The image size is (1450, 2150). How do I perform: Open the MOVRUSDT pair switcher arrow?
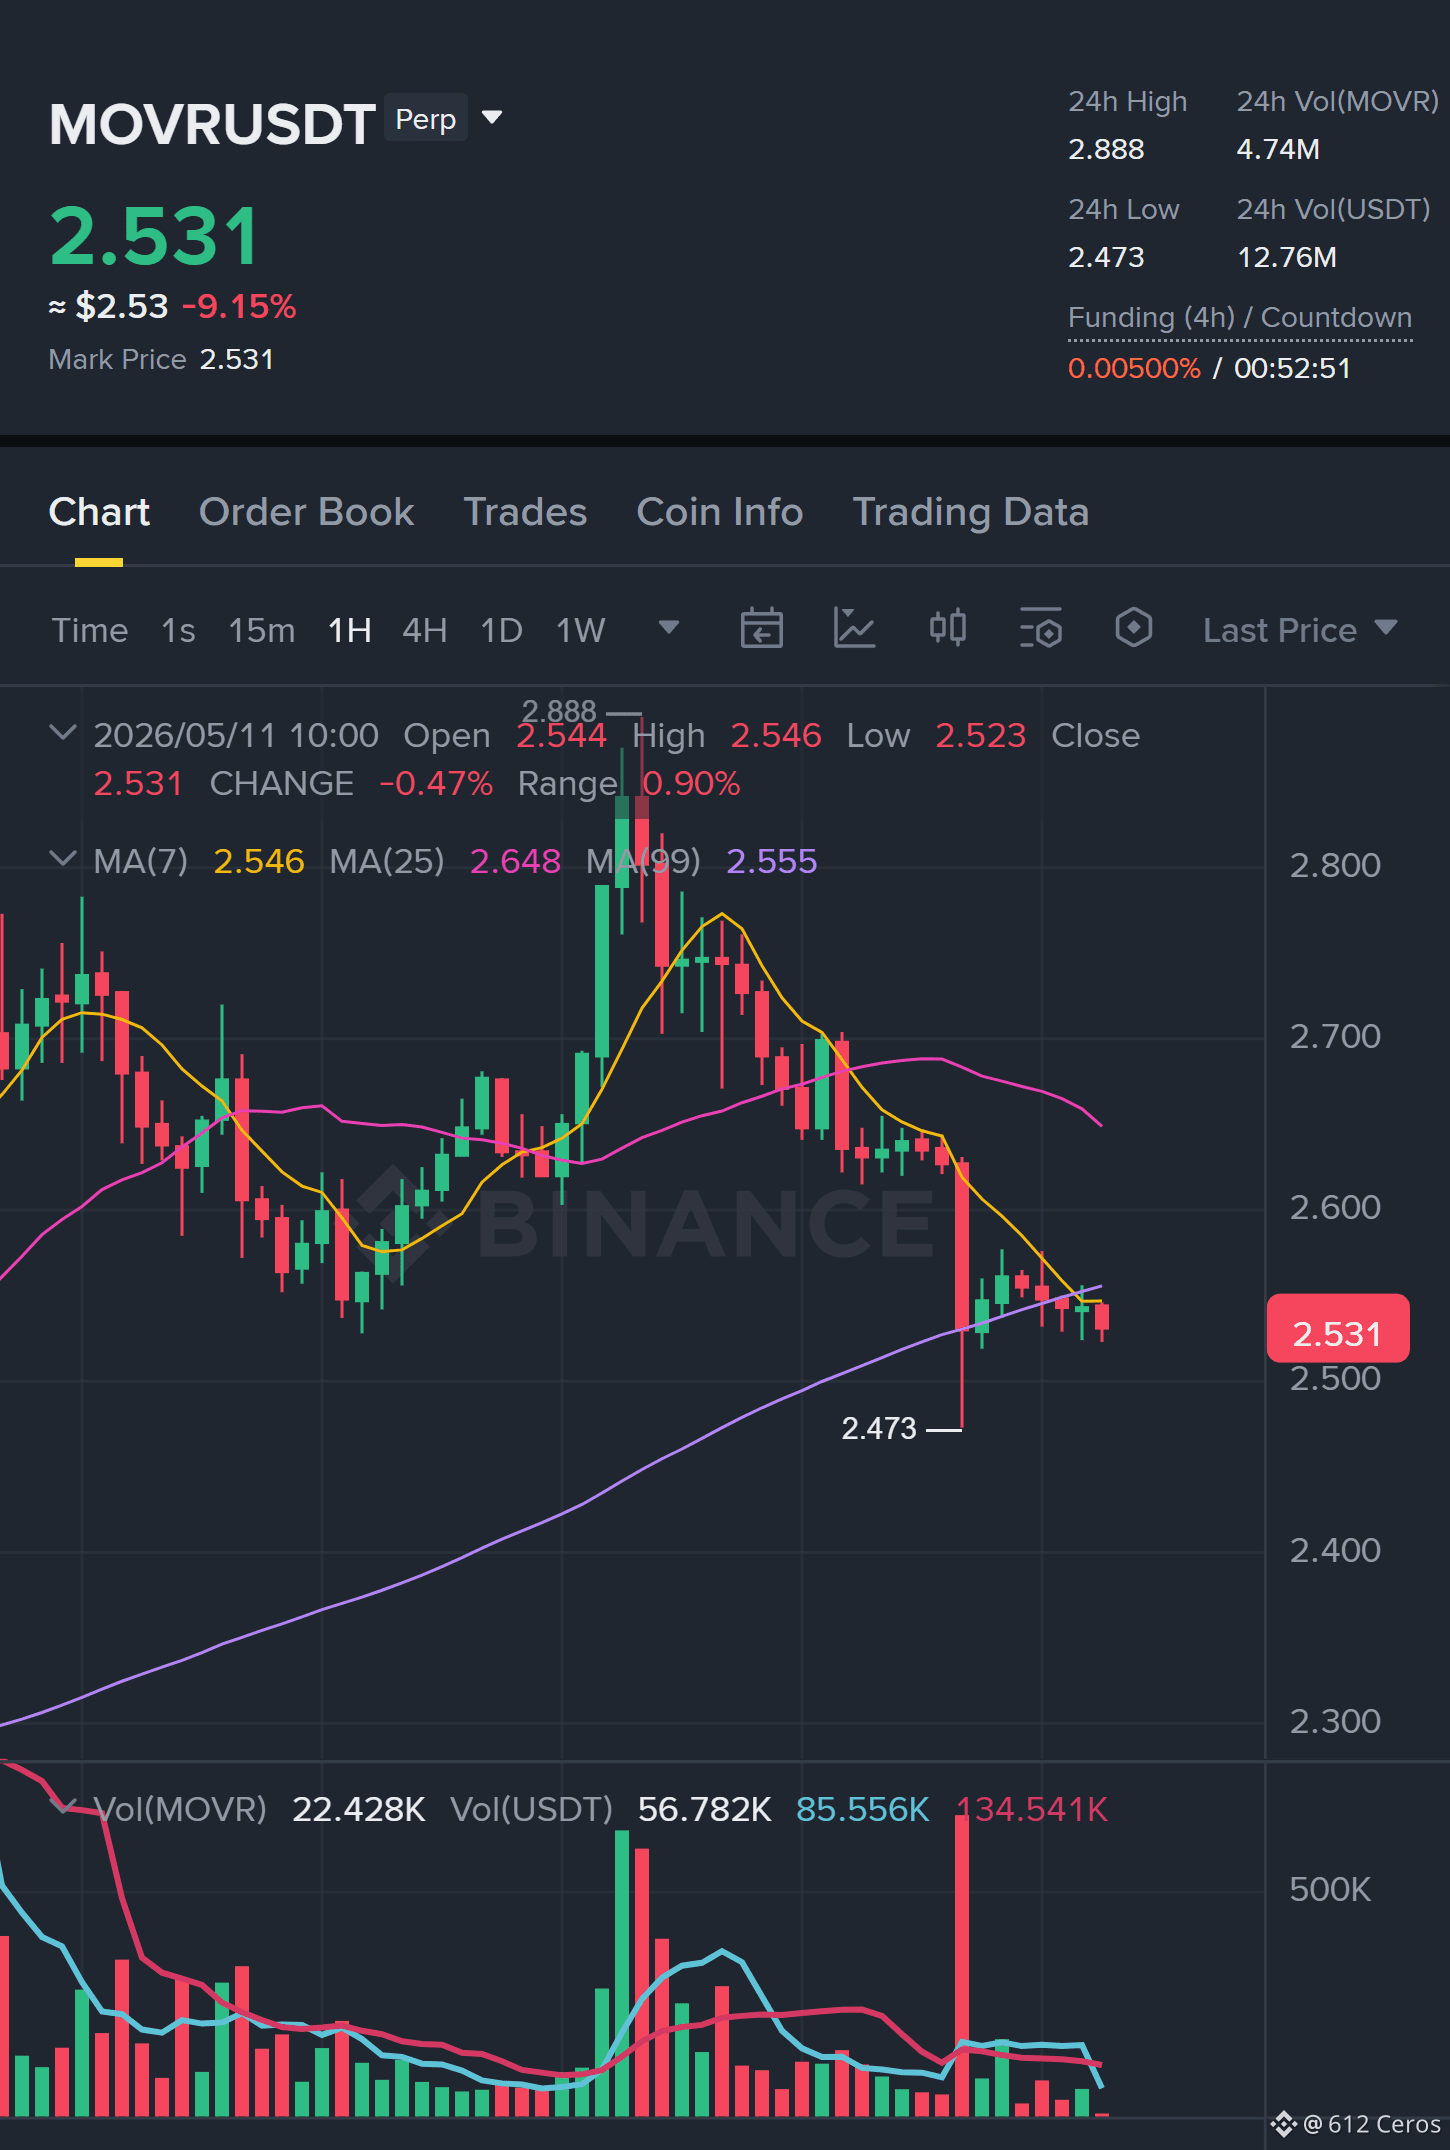pyautogui.click(x=492, y=118)
